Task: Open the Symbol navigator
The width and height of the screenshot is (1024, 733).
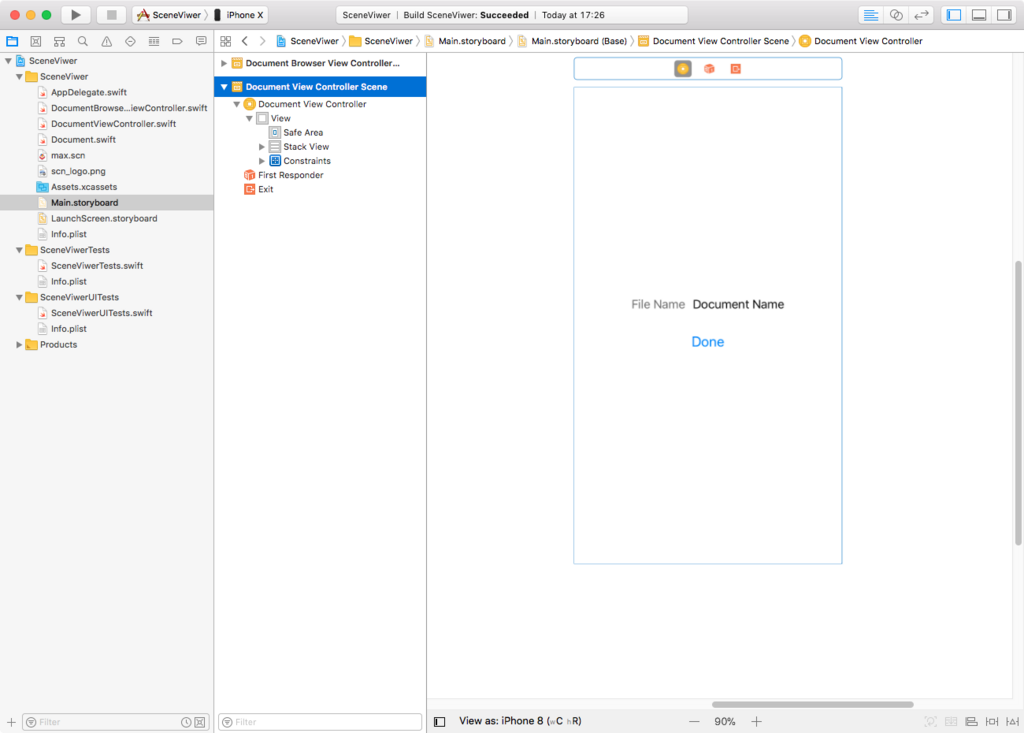Action: coord(59,41)
